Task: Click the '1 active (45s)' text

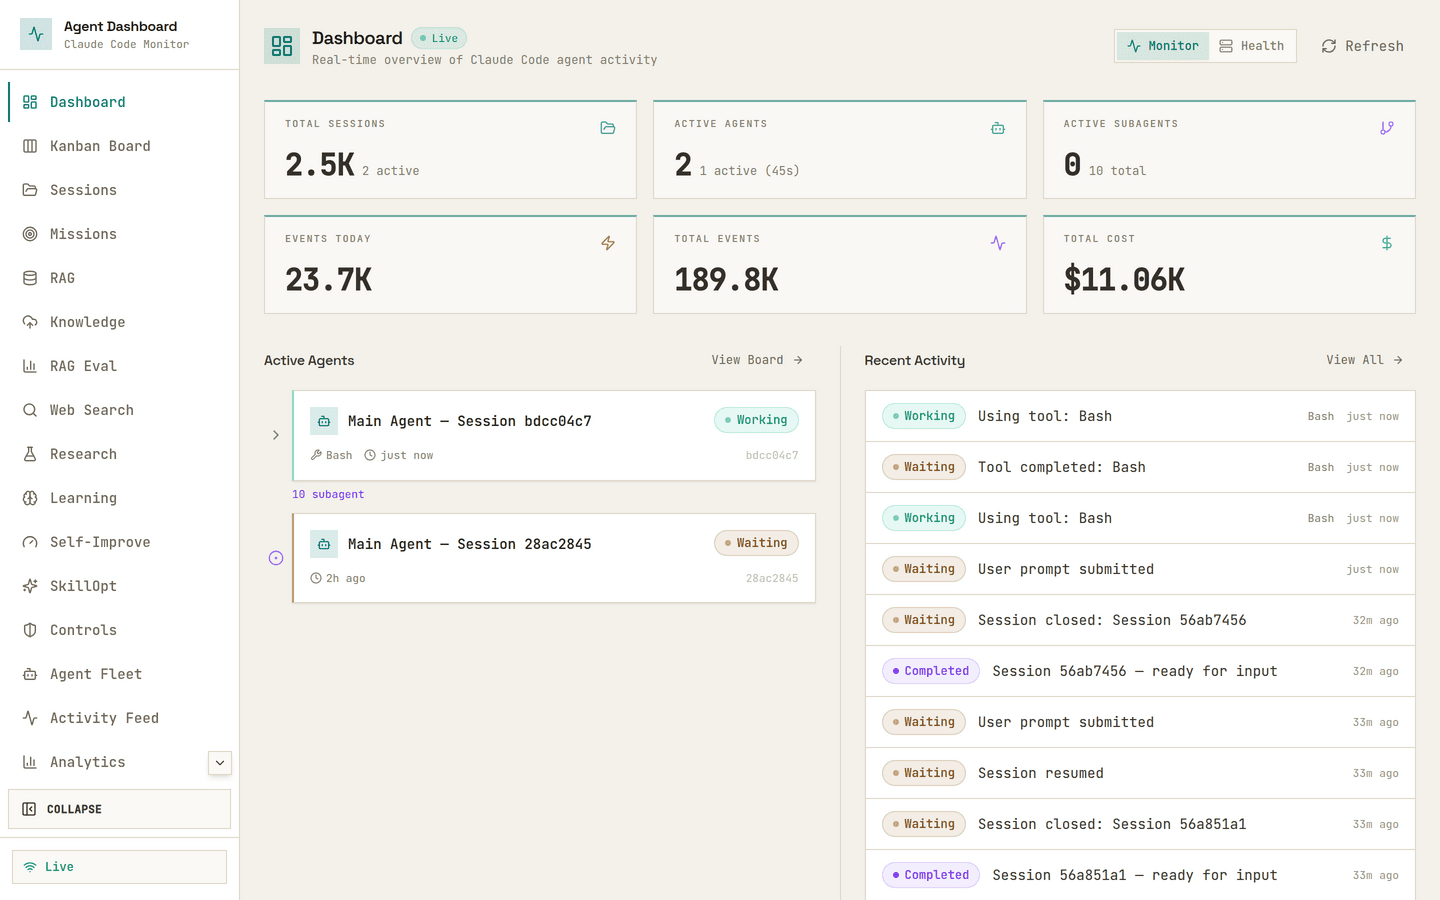Action: click(749, 171)
